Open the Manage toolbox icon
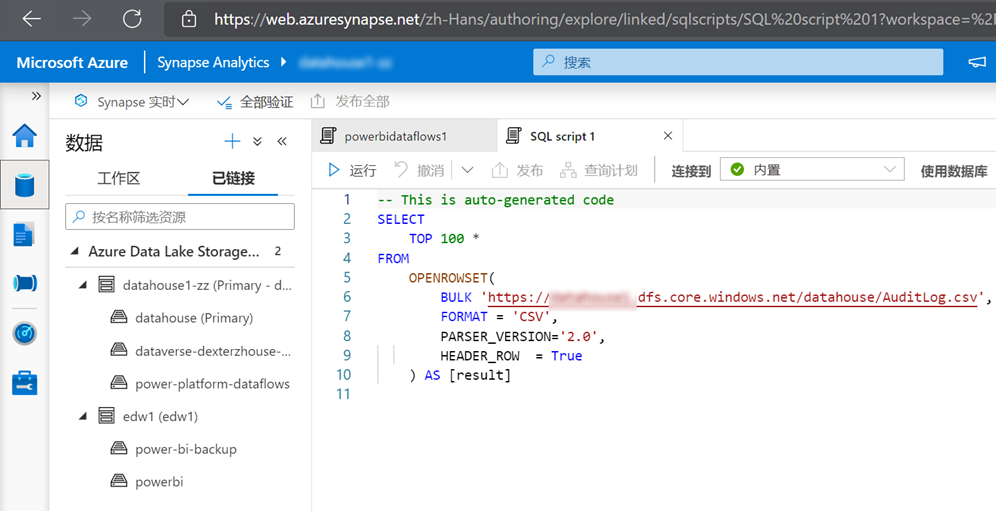 (25, 383)
